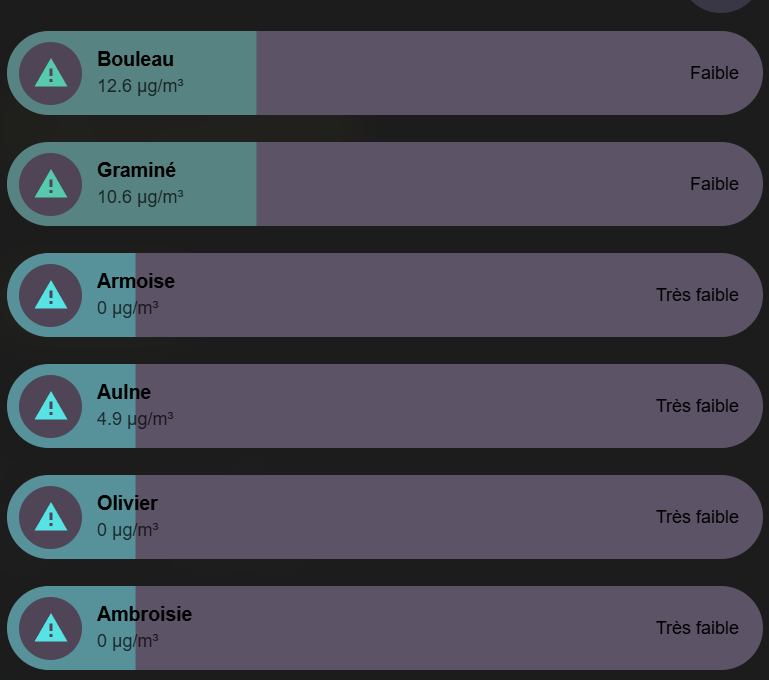The width and height of the screenshot is (769, 680).
Task: Click the Aulne alert triangle icon
Action: 51,406
